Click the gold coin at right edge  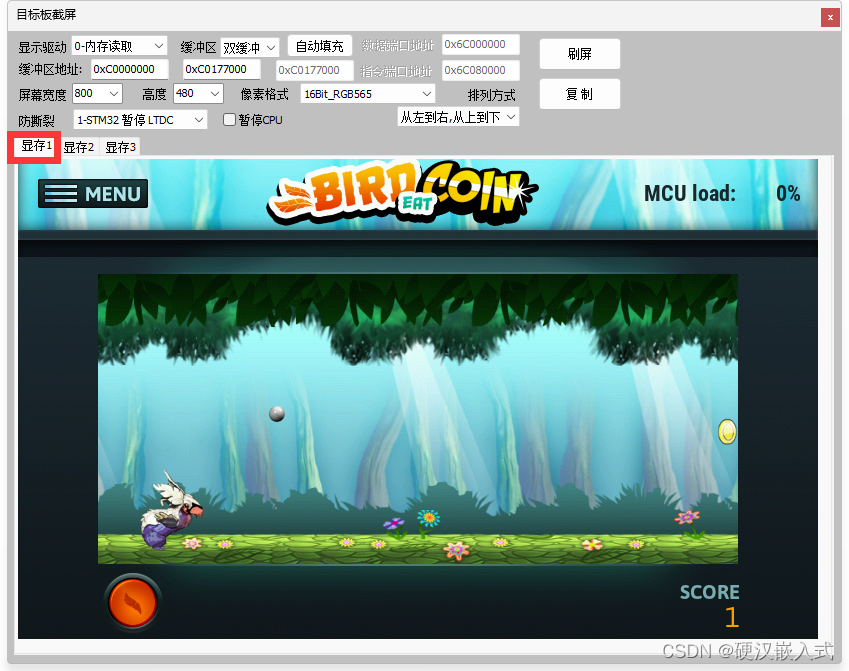pyautogui.click(x=727, y=432)
